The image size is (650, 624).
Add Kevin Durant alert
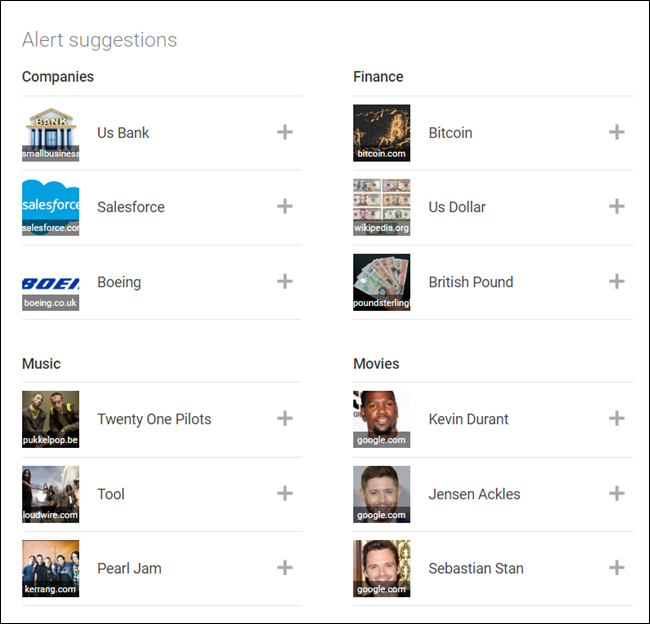coord(617,419)
